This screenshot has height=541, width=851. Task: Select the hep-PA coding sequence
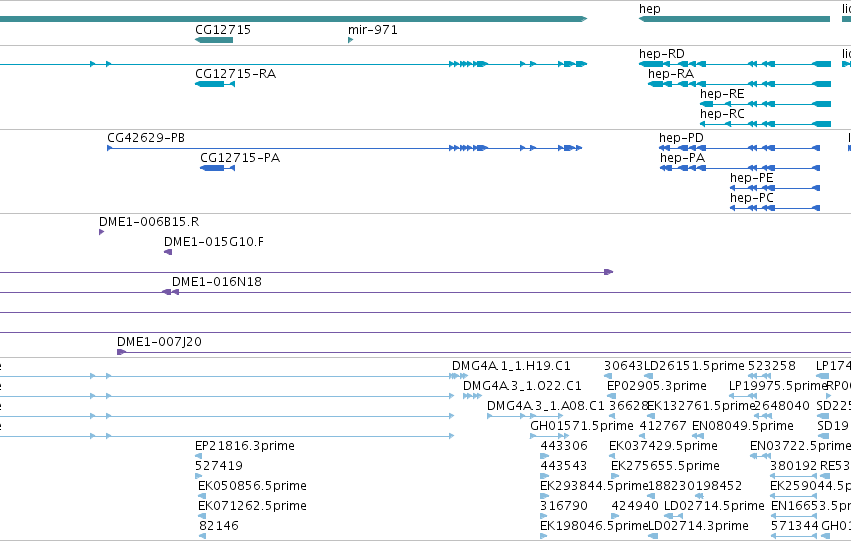[x=740, y=168]
